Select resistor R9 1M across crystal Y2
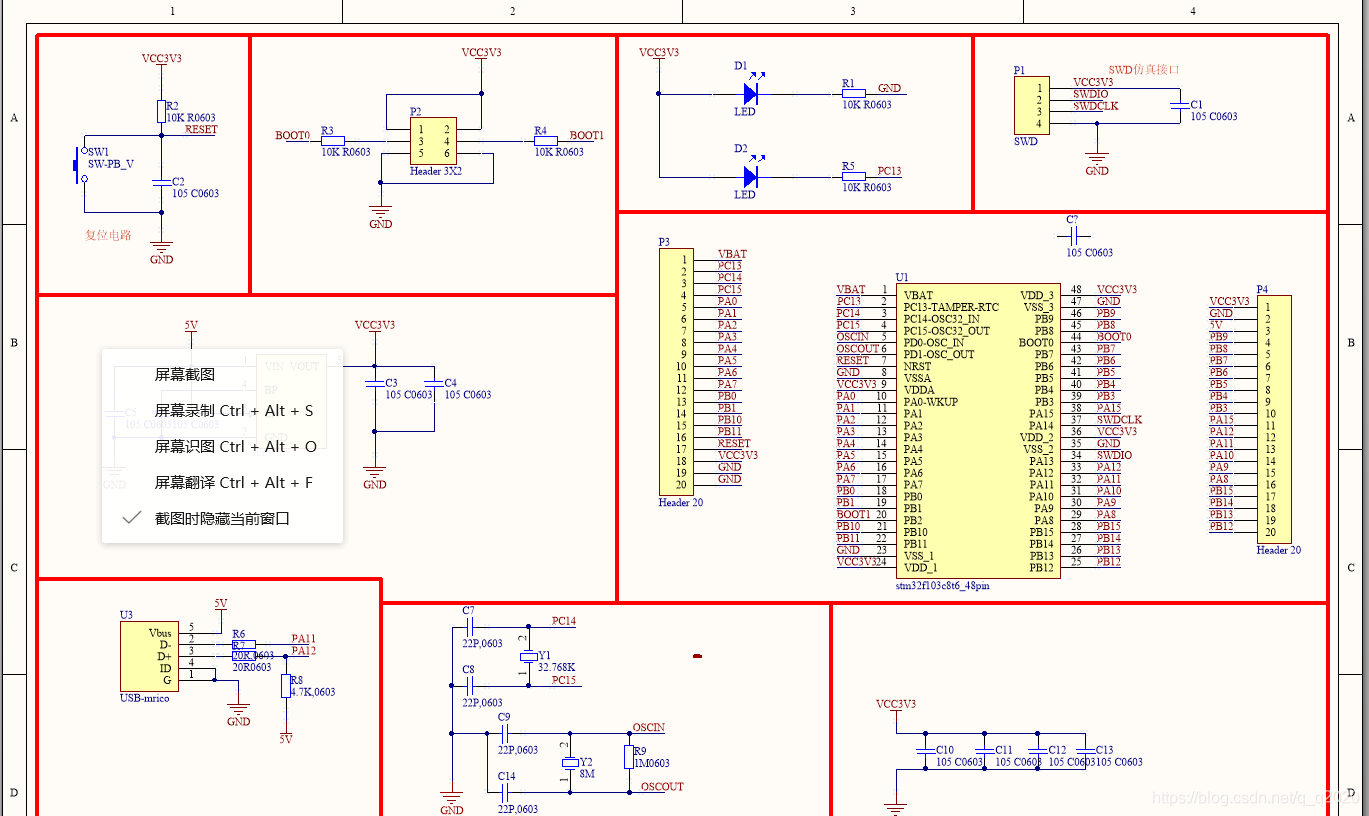 pyautogui.click(x=629, y=757)
